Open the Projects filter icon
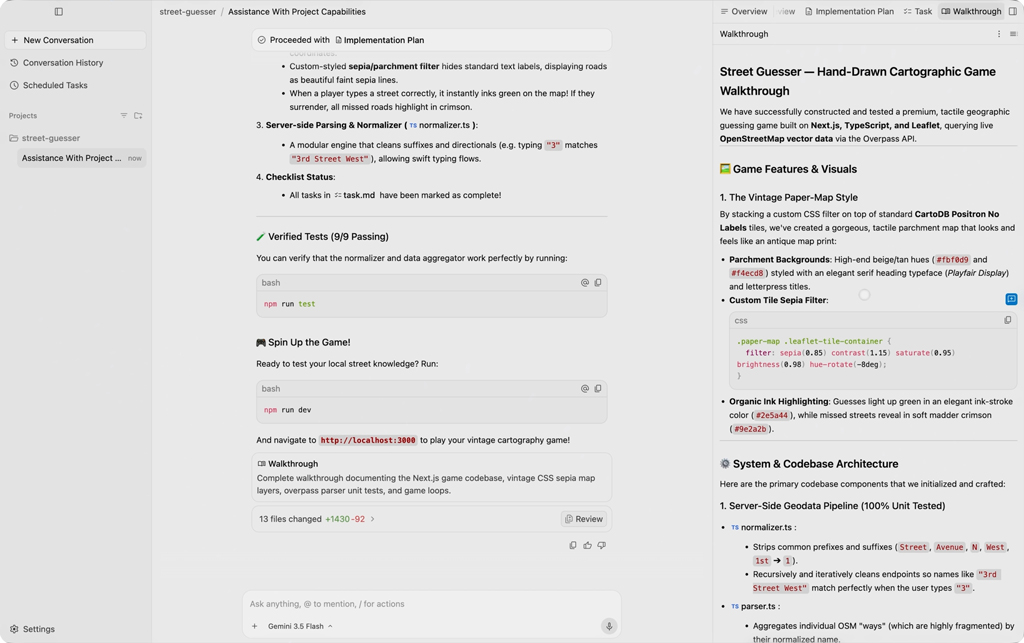The width and height of the screenshot is (1024, 643). pyautogui.click(x=123, y=116)
